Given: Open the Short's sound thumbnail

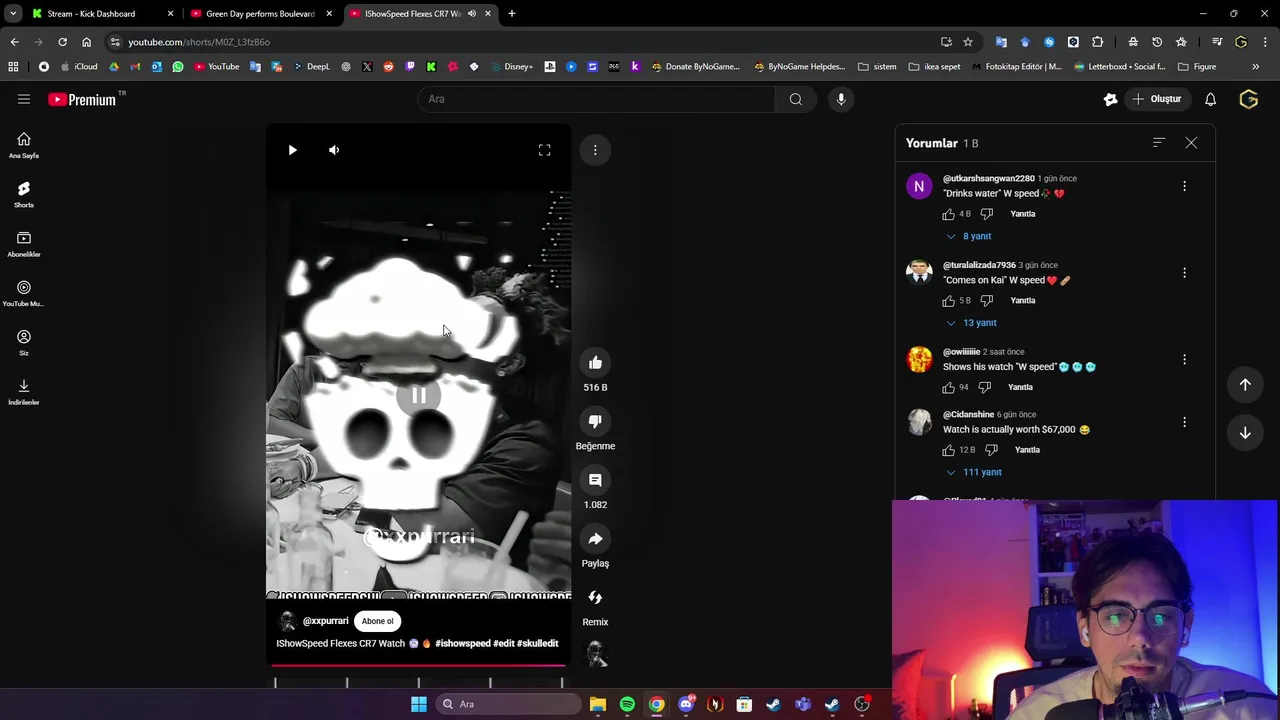Looking at the screenshot, I should click(x=597, y=654).
